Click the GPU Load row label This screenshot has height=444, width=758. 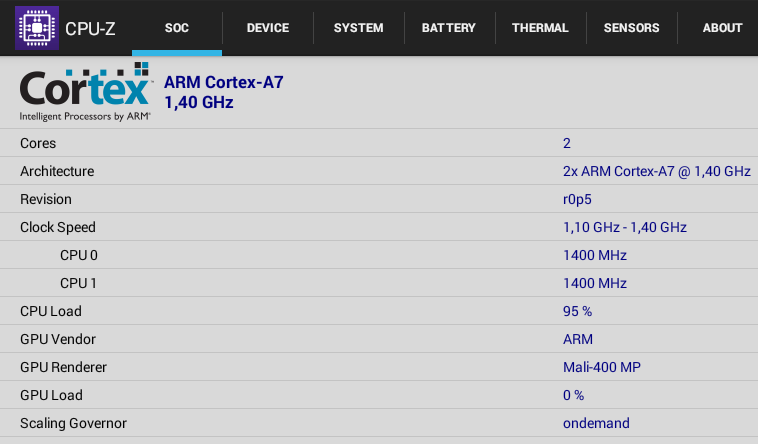(51, 395)
